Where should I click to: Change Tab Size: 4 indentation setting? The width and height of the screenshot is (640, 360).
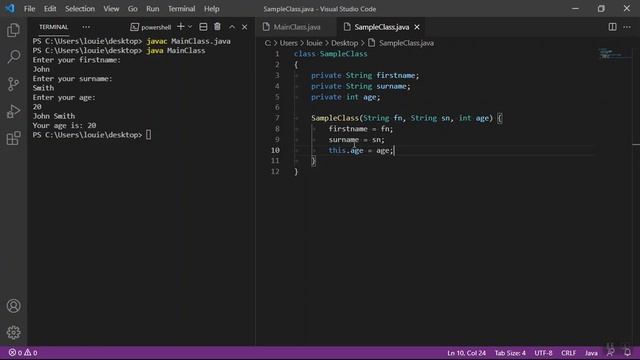pos(510,353)
